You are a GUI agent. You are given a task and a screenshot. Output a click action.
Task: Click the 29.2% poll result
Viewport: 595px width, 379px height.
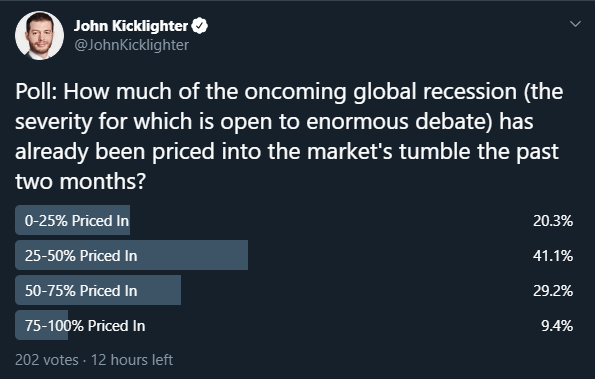553,291
